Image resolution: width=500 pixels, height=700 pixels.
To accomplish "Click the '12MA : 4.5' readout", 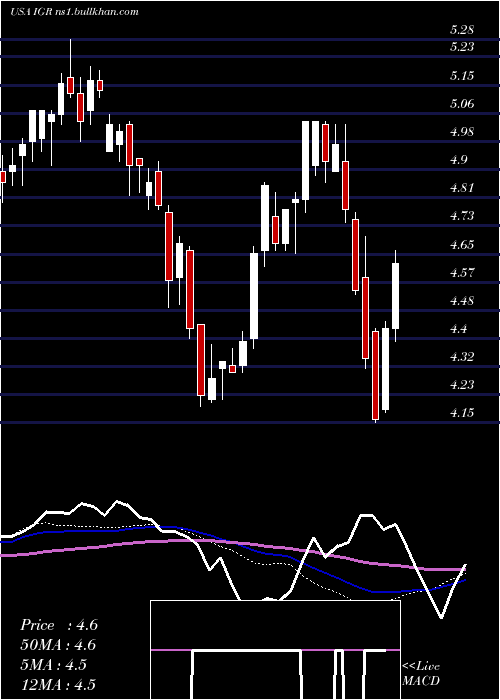I will tap(58, 685).
